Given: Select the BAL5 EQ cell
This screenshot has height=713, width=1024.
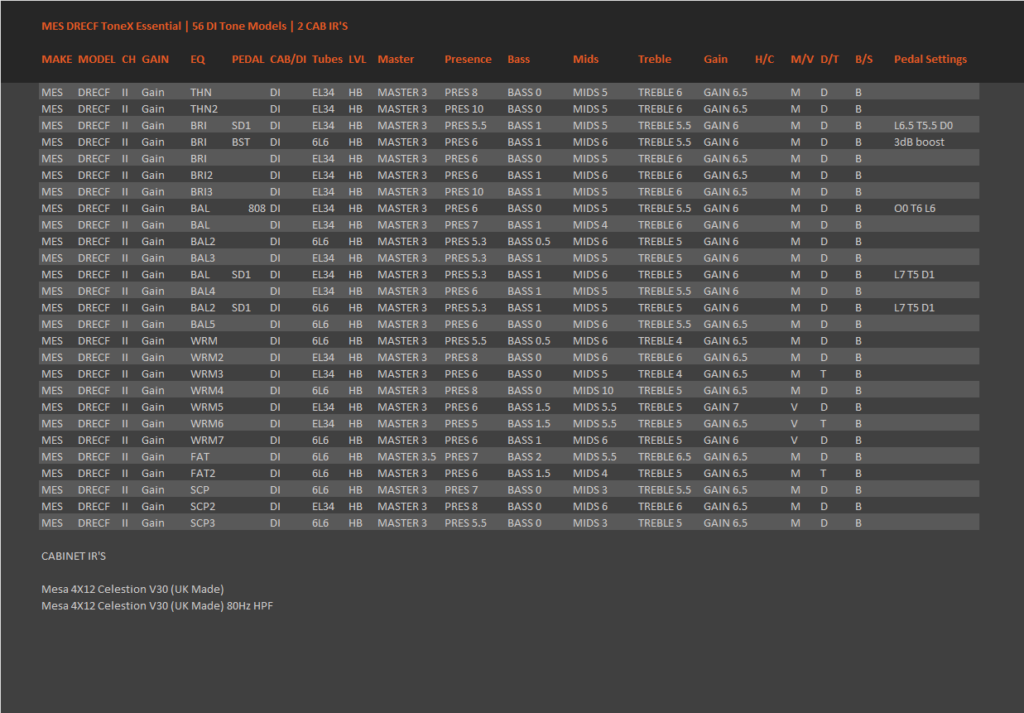Looking at the screenshot, I should pos(202,324).
